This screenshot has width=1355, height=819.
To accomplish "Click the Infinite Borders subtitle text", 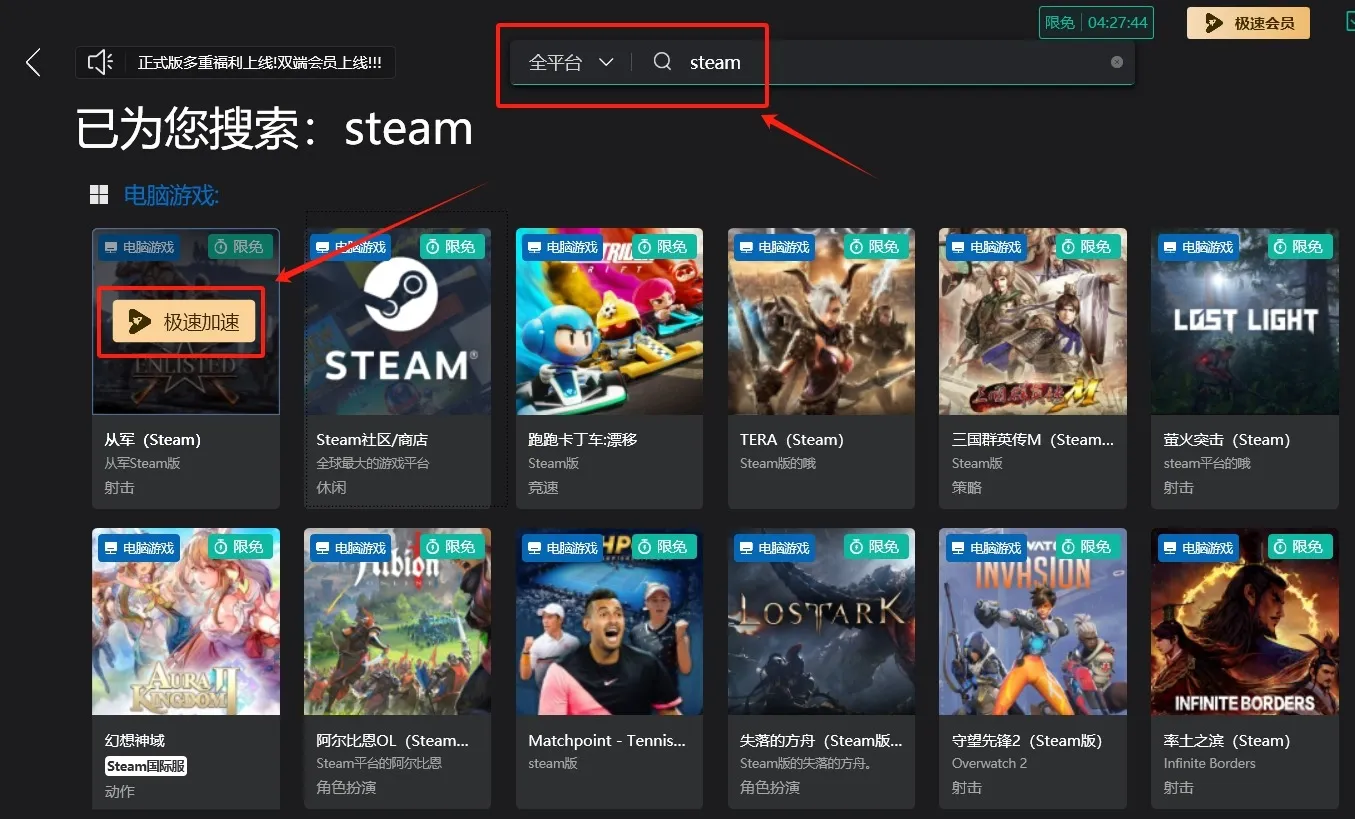I will pos(1209,763).
